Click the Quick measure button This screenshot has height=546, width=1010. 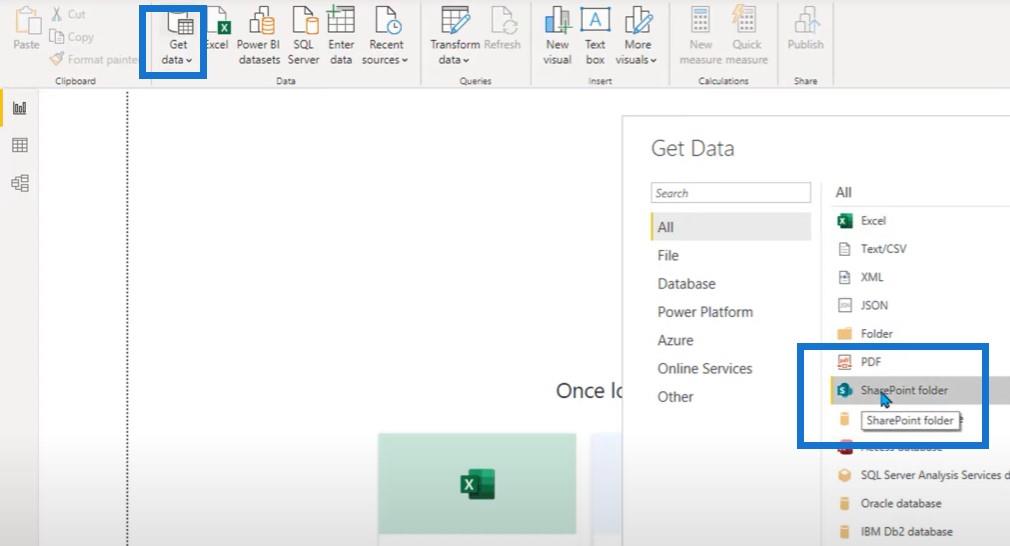[x=747, y=36]
